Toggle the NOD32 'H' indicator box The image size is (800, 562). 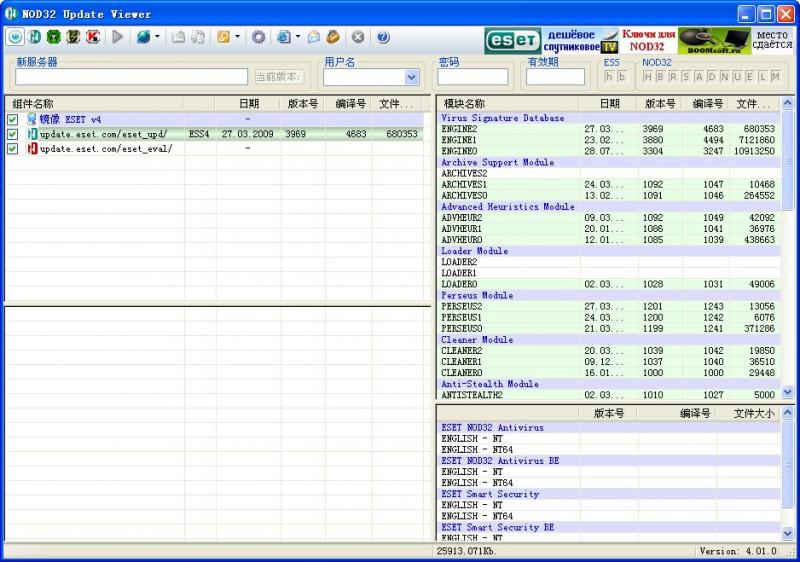coord(647,77)
